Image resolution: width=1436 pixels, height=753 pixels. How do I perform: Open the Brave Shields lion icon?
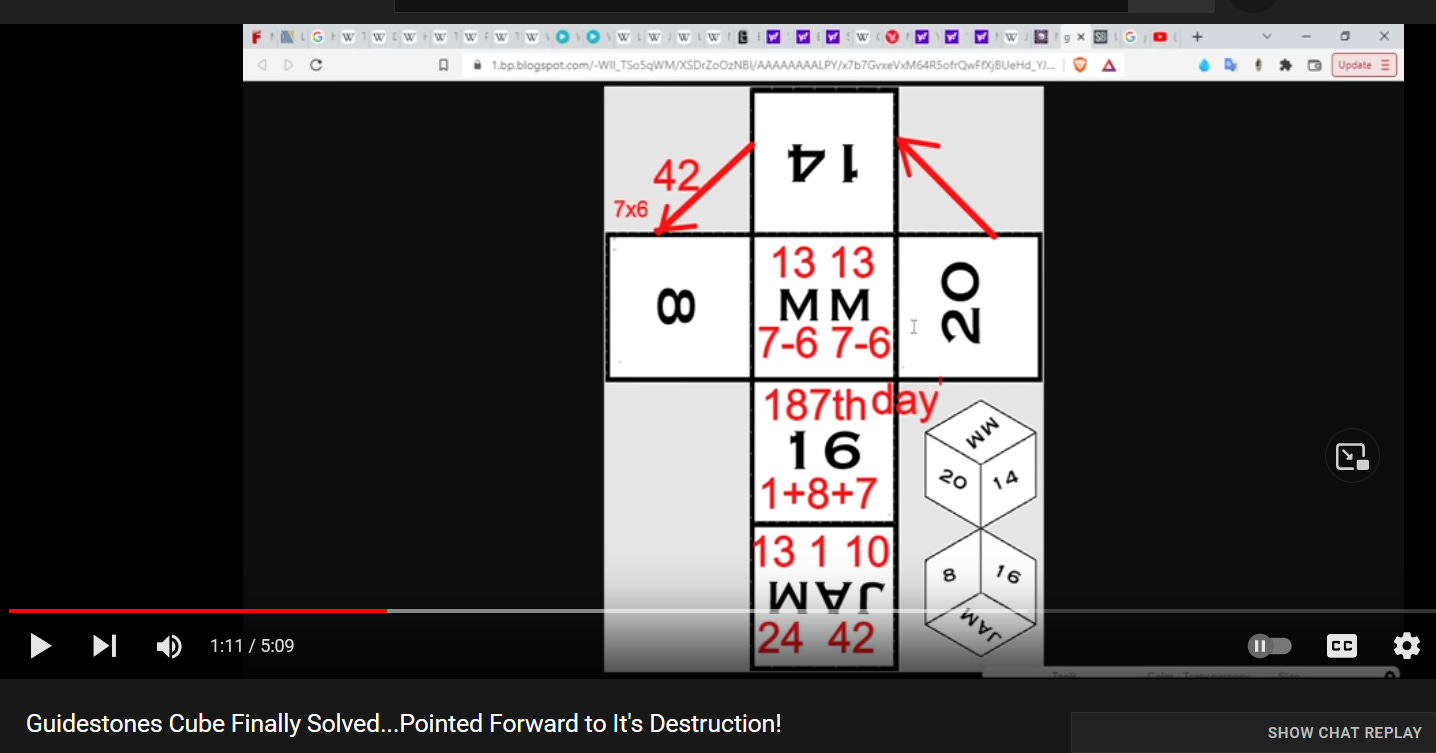[x=1080, y=65]
